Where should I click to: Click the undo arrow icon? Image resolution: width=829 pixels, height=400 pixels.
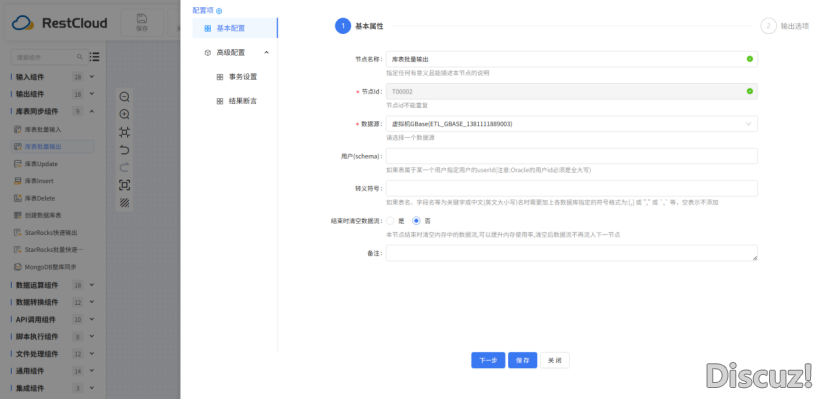(125, 150)
